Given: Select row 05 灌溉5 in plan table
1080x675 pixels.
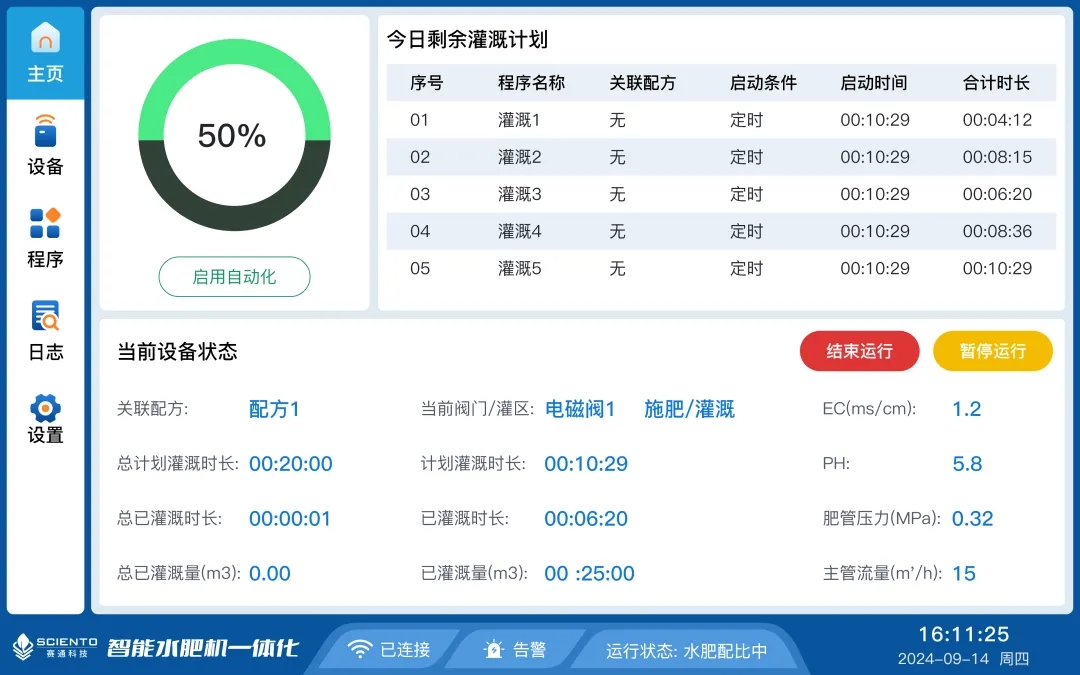Looking at the screenshot, I should click(720, 268).
